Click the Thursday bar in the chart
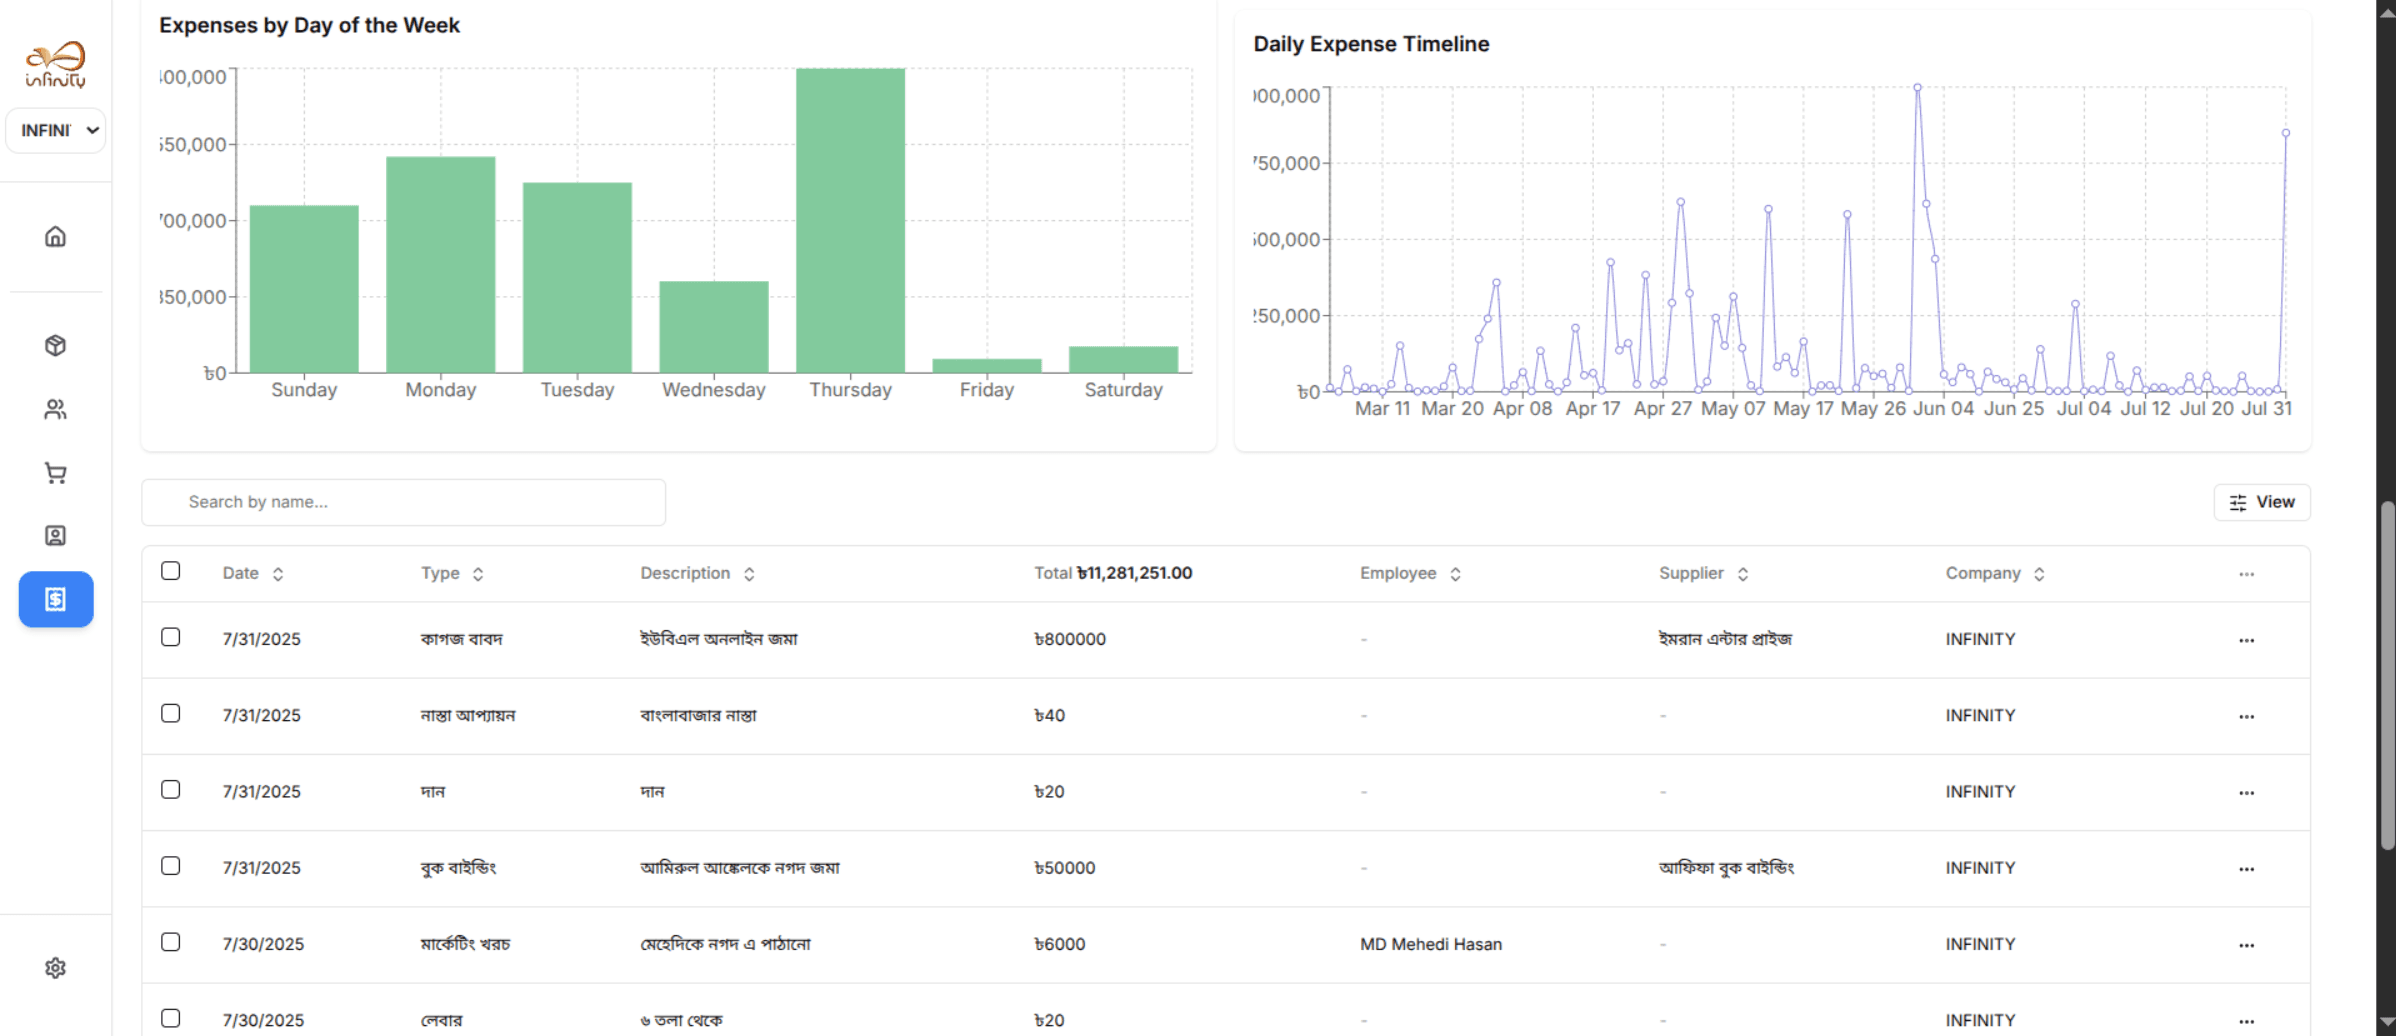This screenshot has width=2396, height=1036. tap(850, 221)
